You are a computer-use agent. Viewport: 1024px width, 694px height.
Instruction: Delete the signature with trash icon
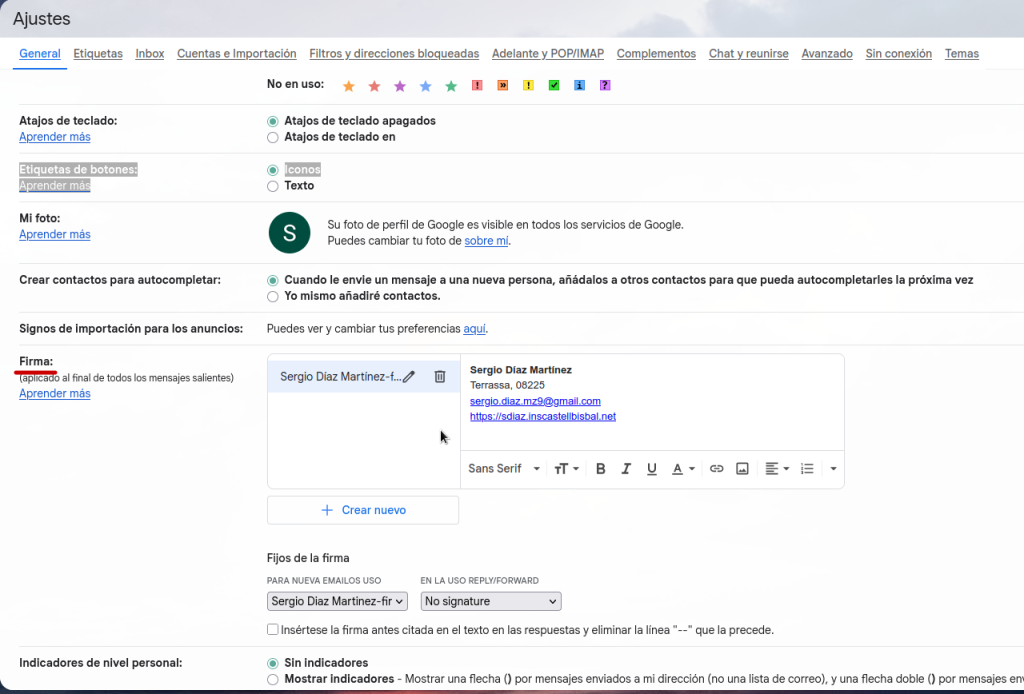440,377
